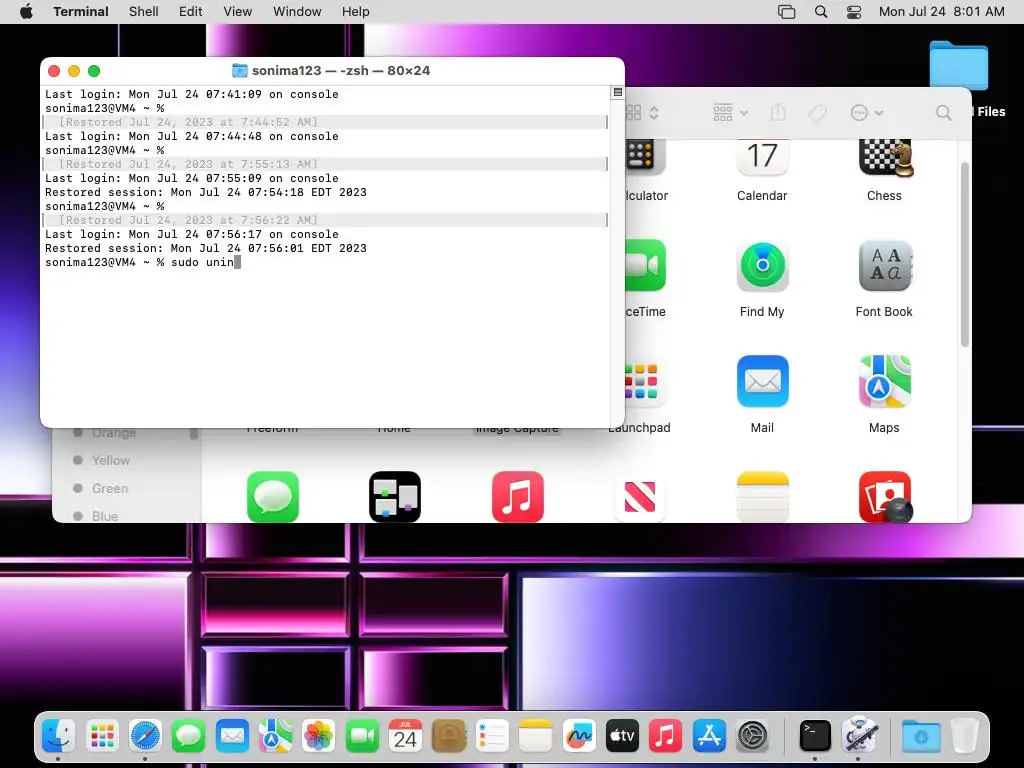Open the Music icon in the Dock
Screen dimensions: 1024x768
[665, 737]
